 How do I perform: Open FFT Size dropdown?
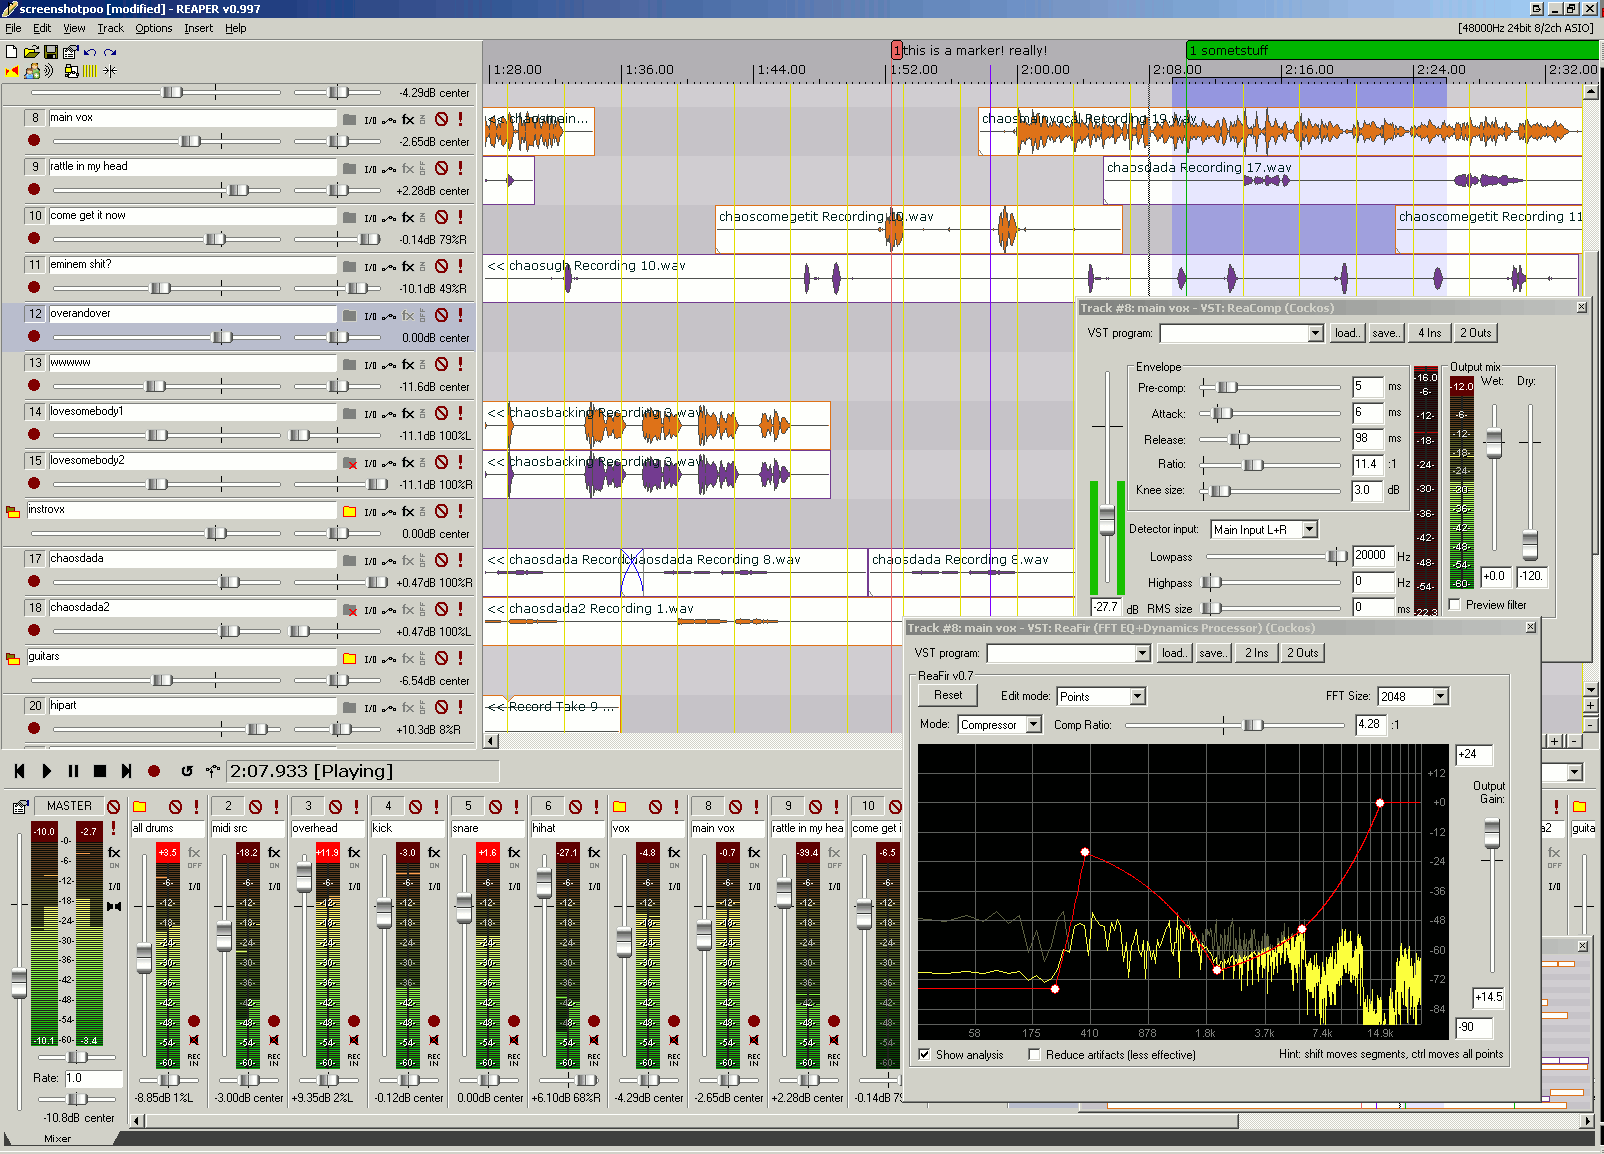click(x=1440, y=696)
